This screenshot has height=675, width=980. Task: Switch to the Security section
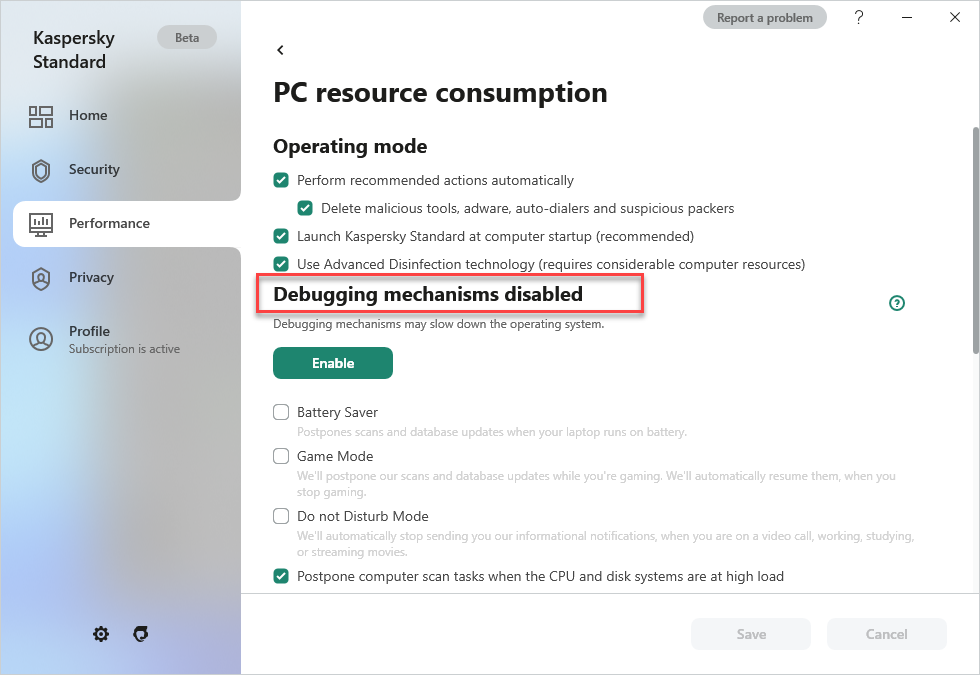pos(94,170)
